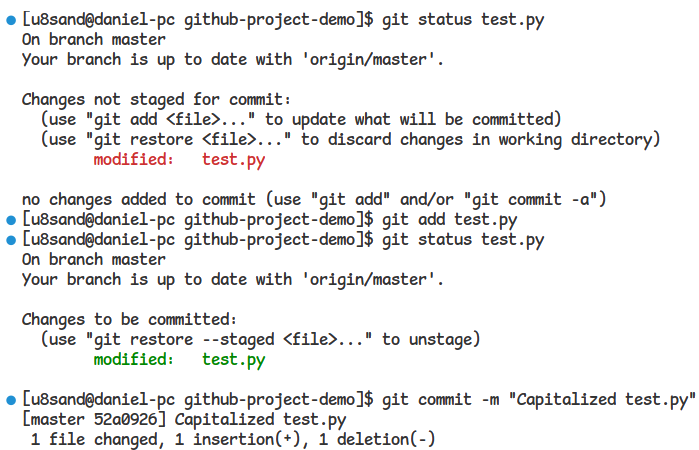Click the blue marker beside the git commit command
Image resolution: width=699 pixels, height=450 pixels.
[x=10, y=399]
